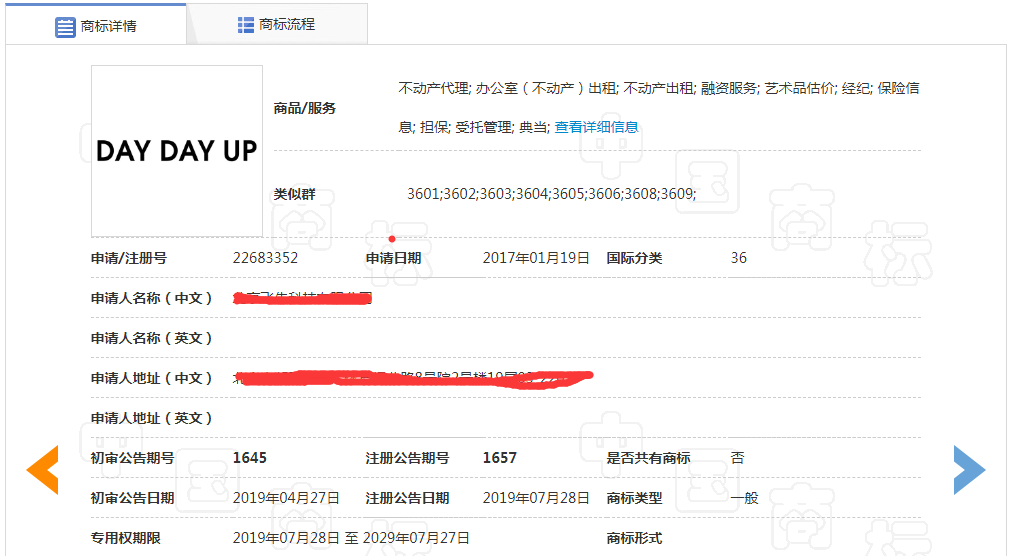
Task: Click the application date 2017年01月19日
Action: pos(536,258)
